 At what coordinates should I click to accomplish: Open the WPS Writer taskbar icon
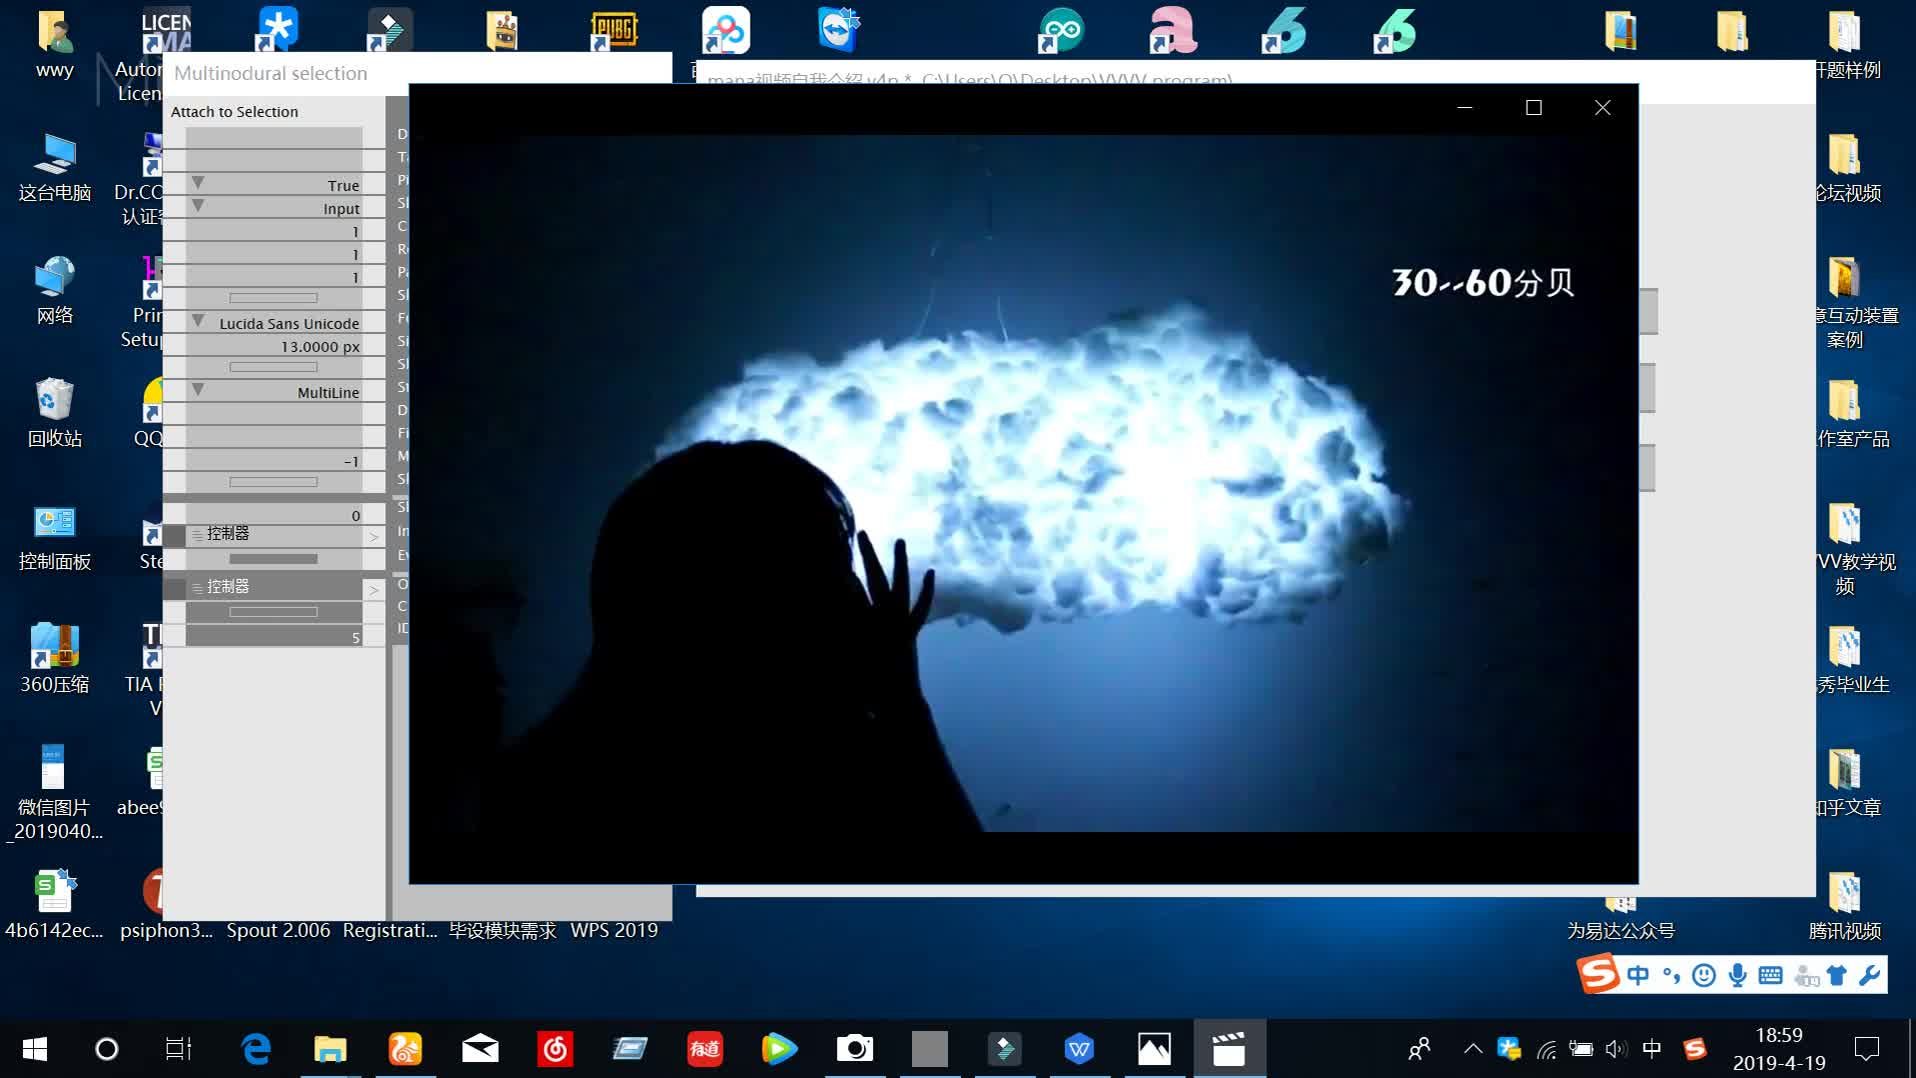1079,1049
